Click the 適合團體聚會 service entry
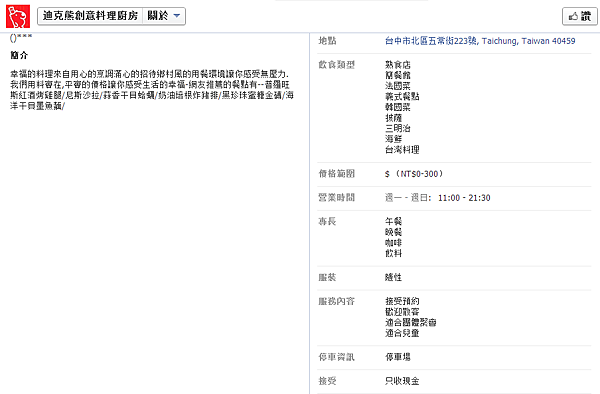 pyautogui.click(x=411, y=322)
